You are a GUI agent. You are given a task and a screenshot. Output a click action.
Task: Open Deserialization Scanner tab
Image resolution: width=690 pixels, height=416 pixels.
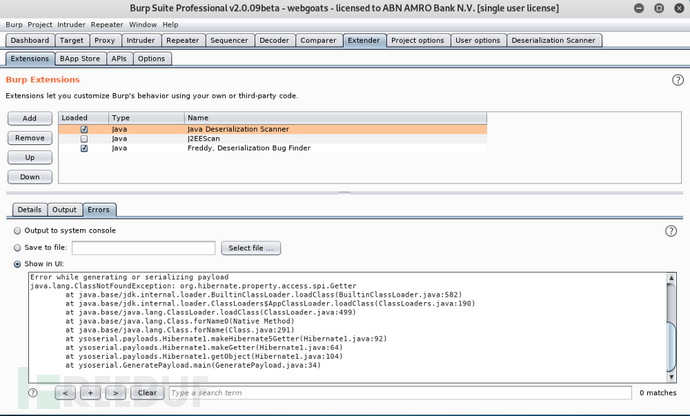pos(553,40)
